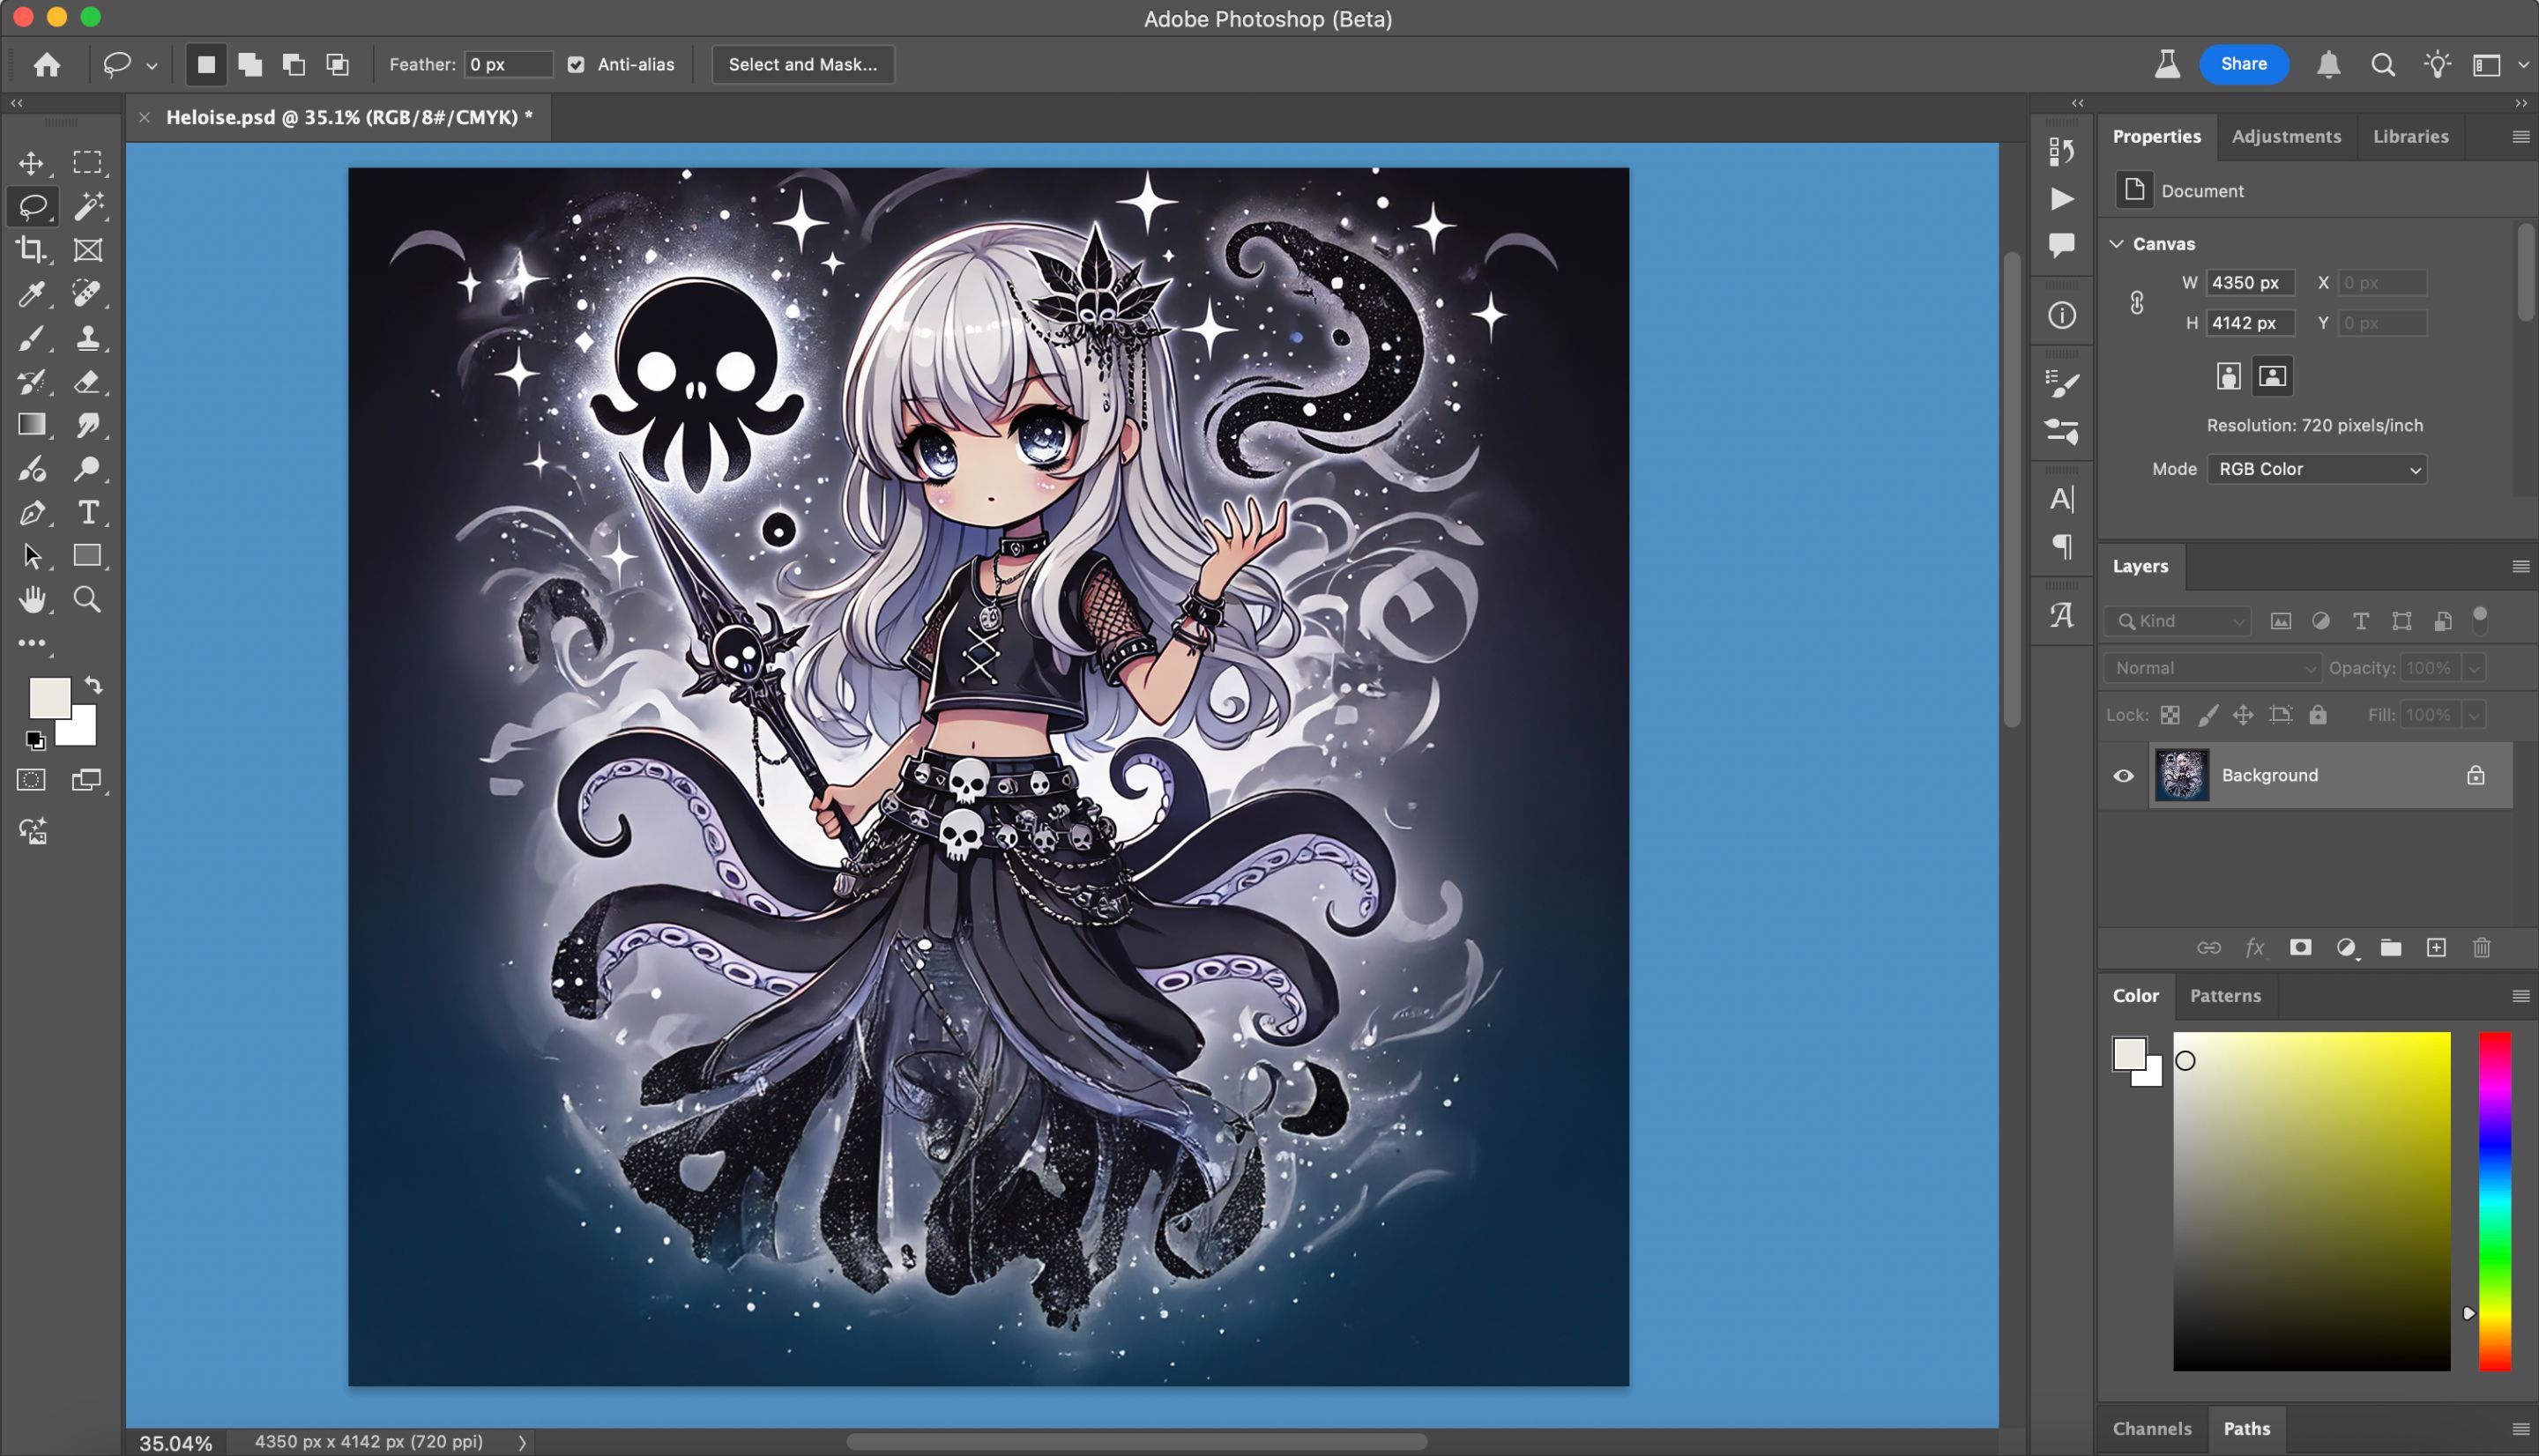Select the Smudge tool
Screen dimensions: 2539x1456
point(87,425)
